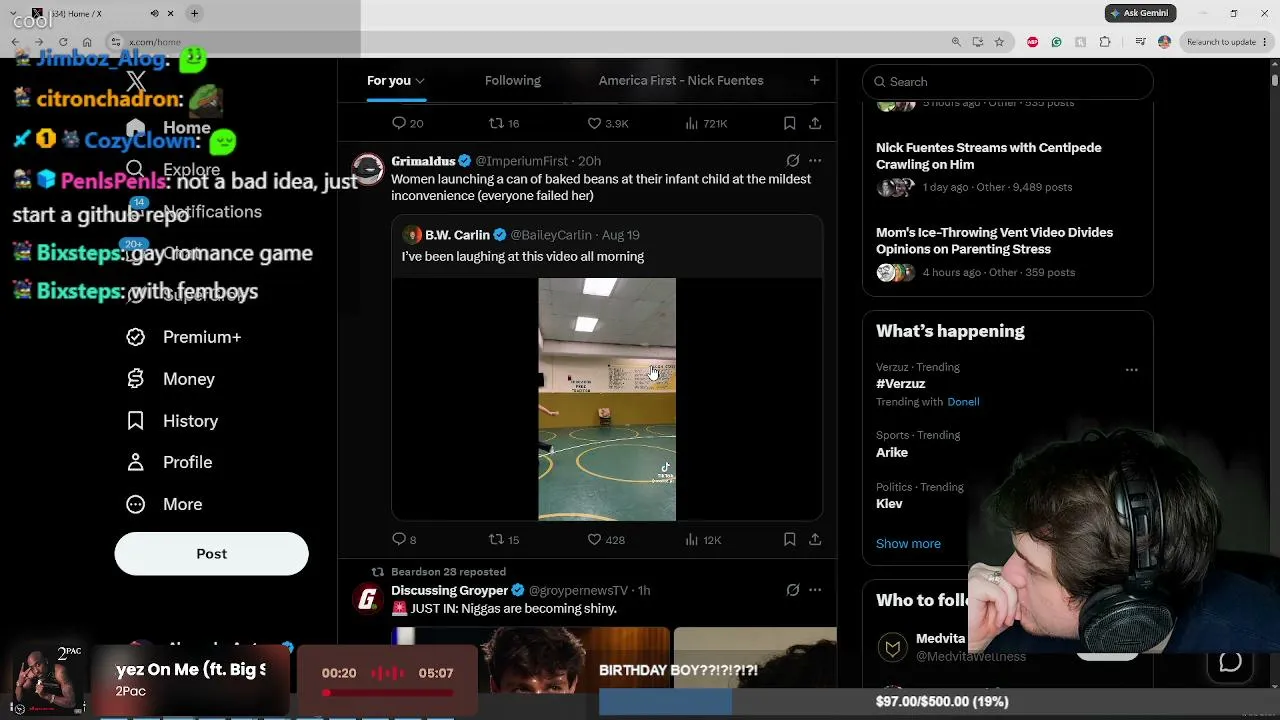View analytics of the 12K views post
This screenshot has width=1280, height=720.
click(703, 540)
